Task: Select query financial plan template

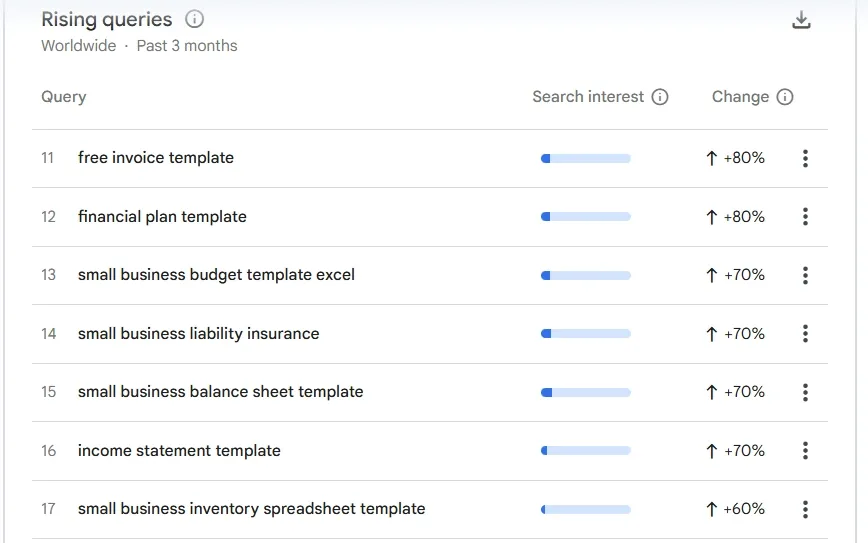Action: click(x=162, y=216)
